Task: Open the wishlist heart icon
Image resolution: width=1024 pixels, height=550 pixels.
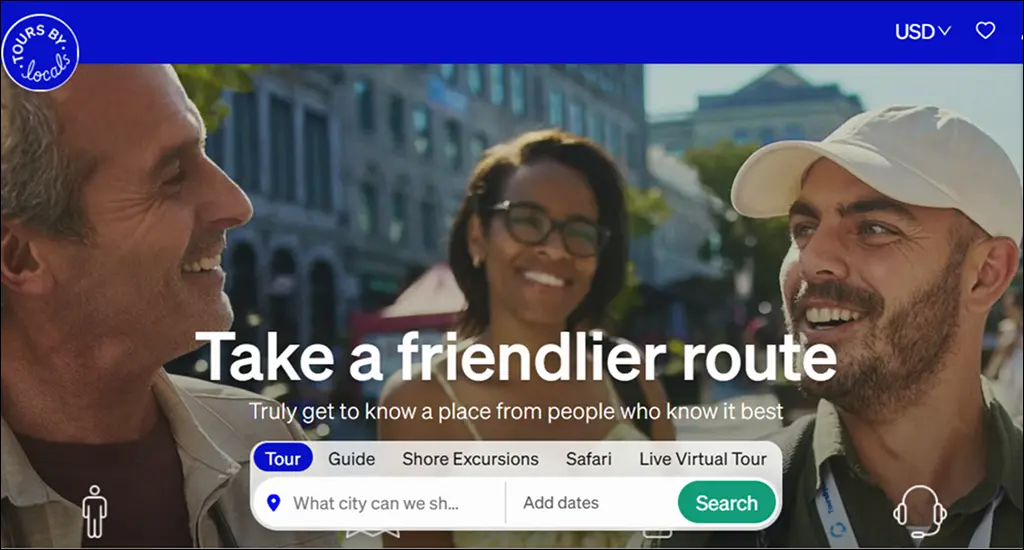Action: [985, 31]
